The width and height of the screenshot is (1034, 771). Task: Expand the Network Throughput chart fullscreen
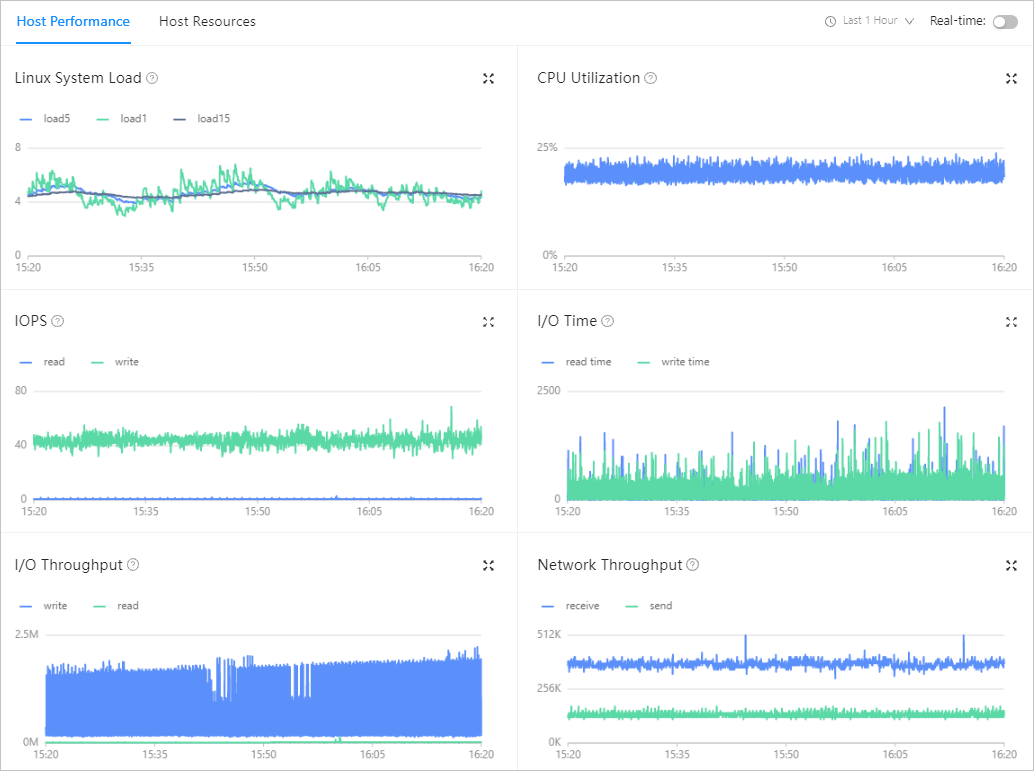coord(1011,565)
